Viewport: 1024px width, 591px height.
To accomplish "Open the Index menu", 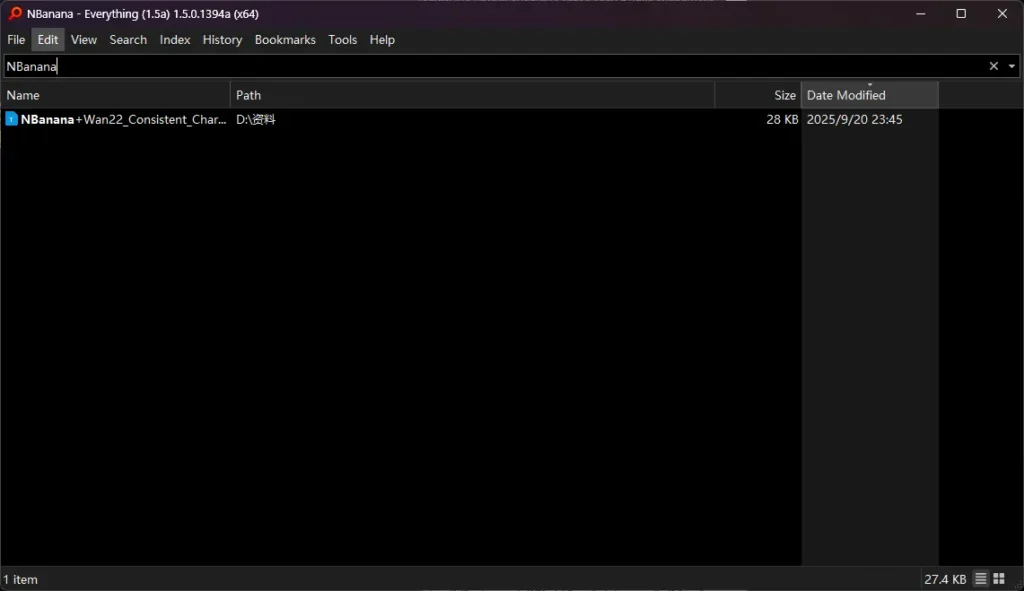I will pos(175,40).
